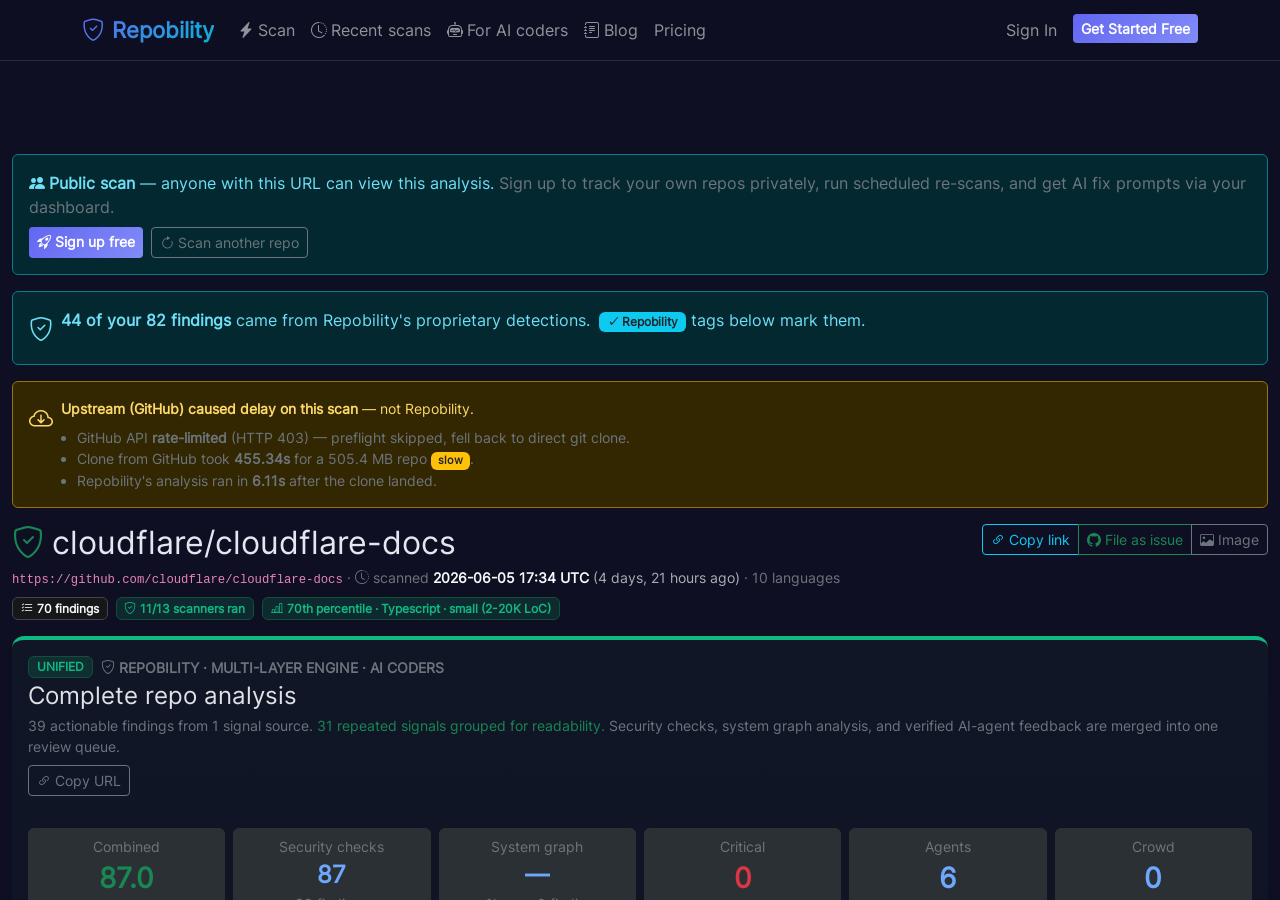Click the UNIFIED label badge
Viewport: 1280px width, 900px height.
pyautogui.click(x=60, y=667)
